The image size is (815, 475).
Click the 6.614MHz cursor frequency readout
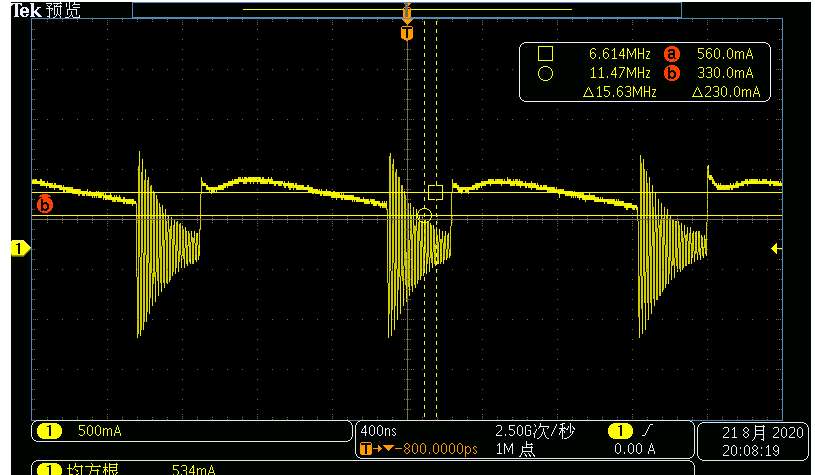click(x=620, y=54)
